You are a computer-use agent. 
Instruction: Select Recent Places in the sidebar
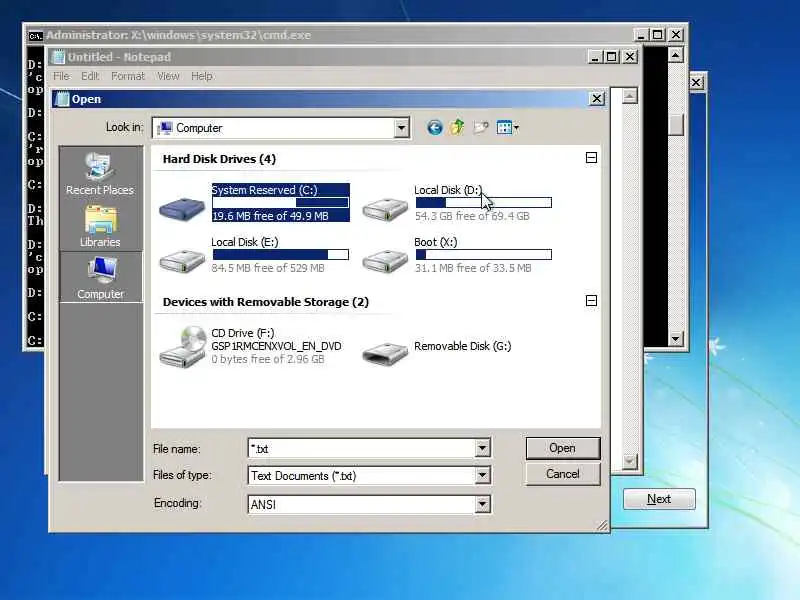[x=100, y=174]
